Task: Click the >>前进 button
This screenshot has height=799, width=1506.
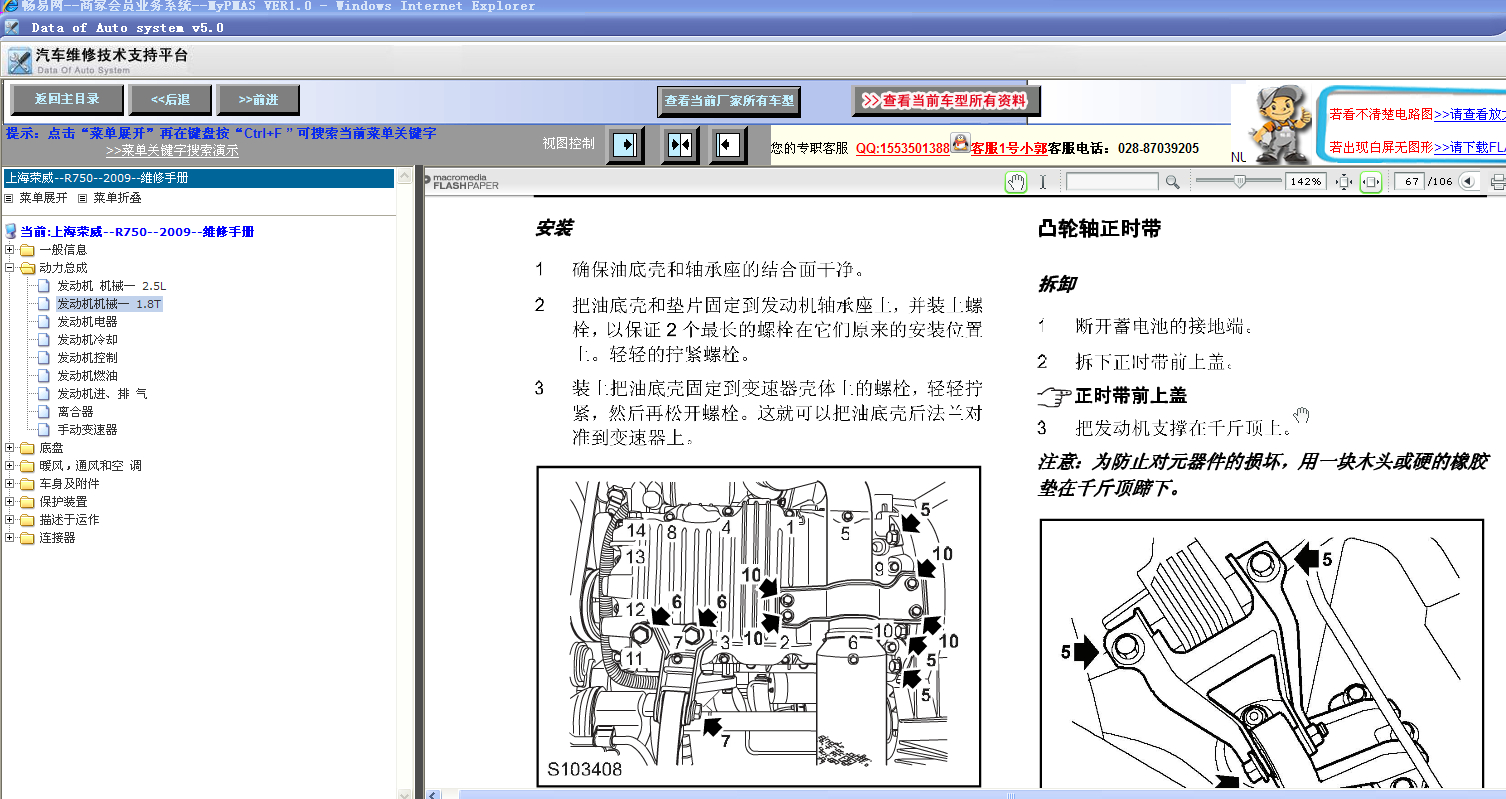Action: click(258, 99)
